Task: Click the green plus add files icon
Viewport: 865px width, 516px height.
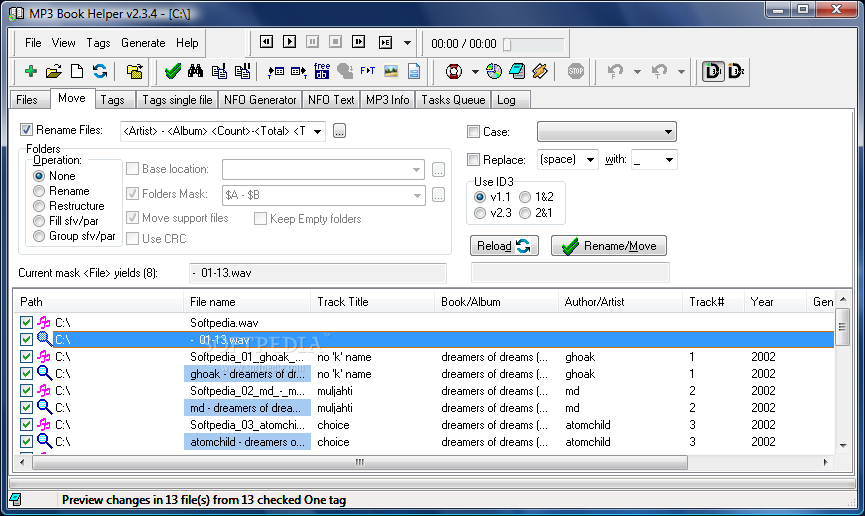Action: click(x=31, y=71)
